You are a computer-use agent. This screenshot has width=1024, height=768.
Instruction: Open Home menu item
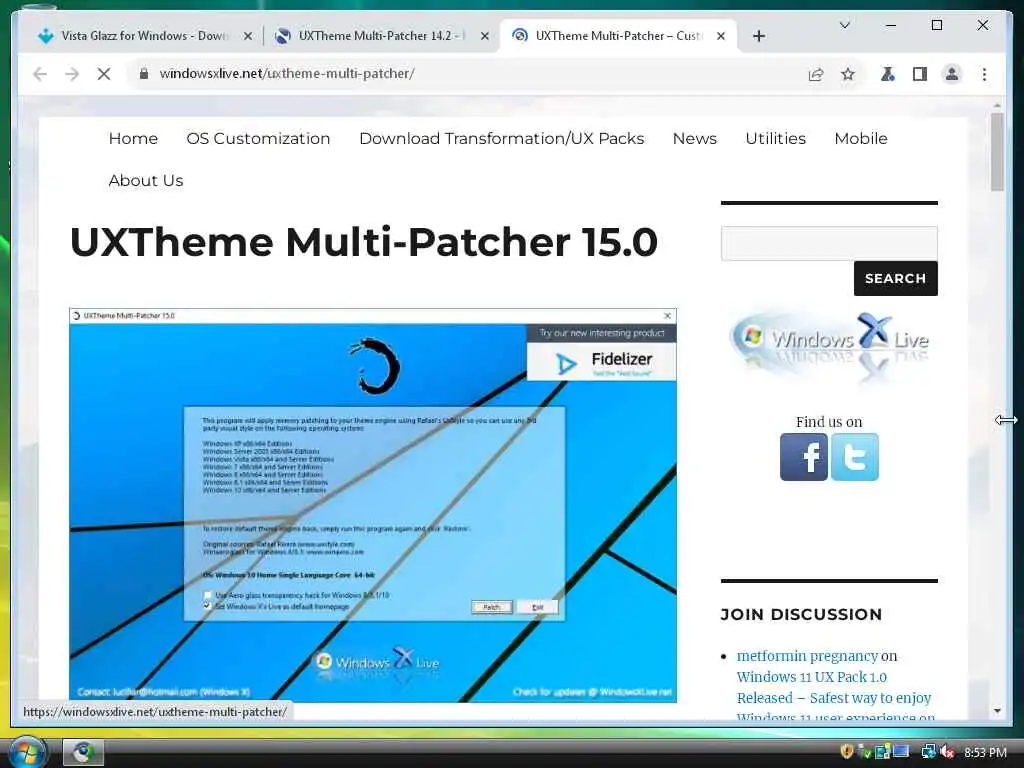(133, 138)
